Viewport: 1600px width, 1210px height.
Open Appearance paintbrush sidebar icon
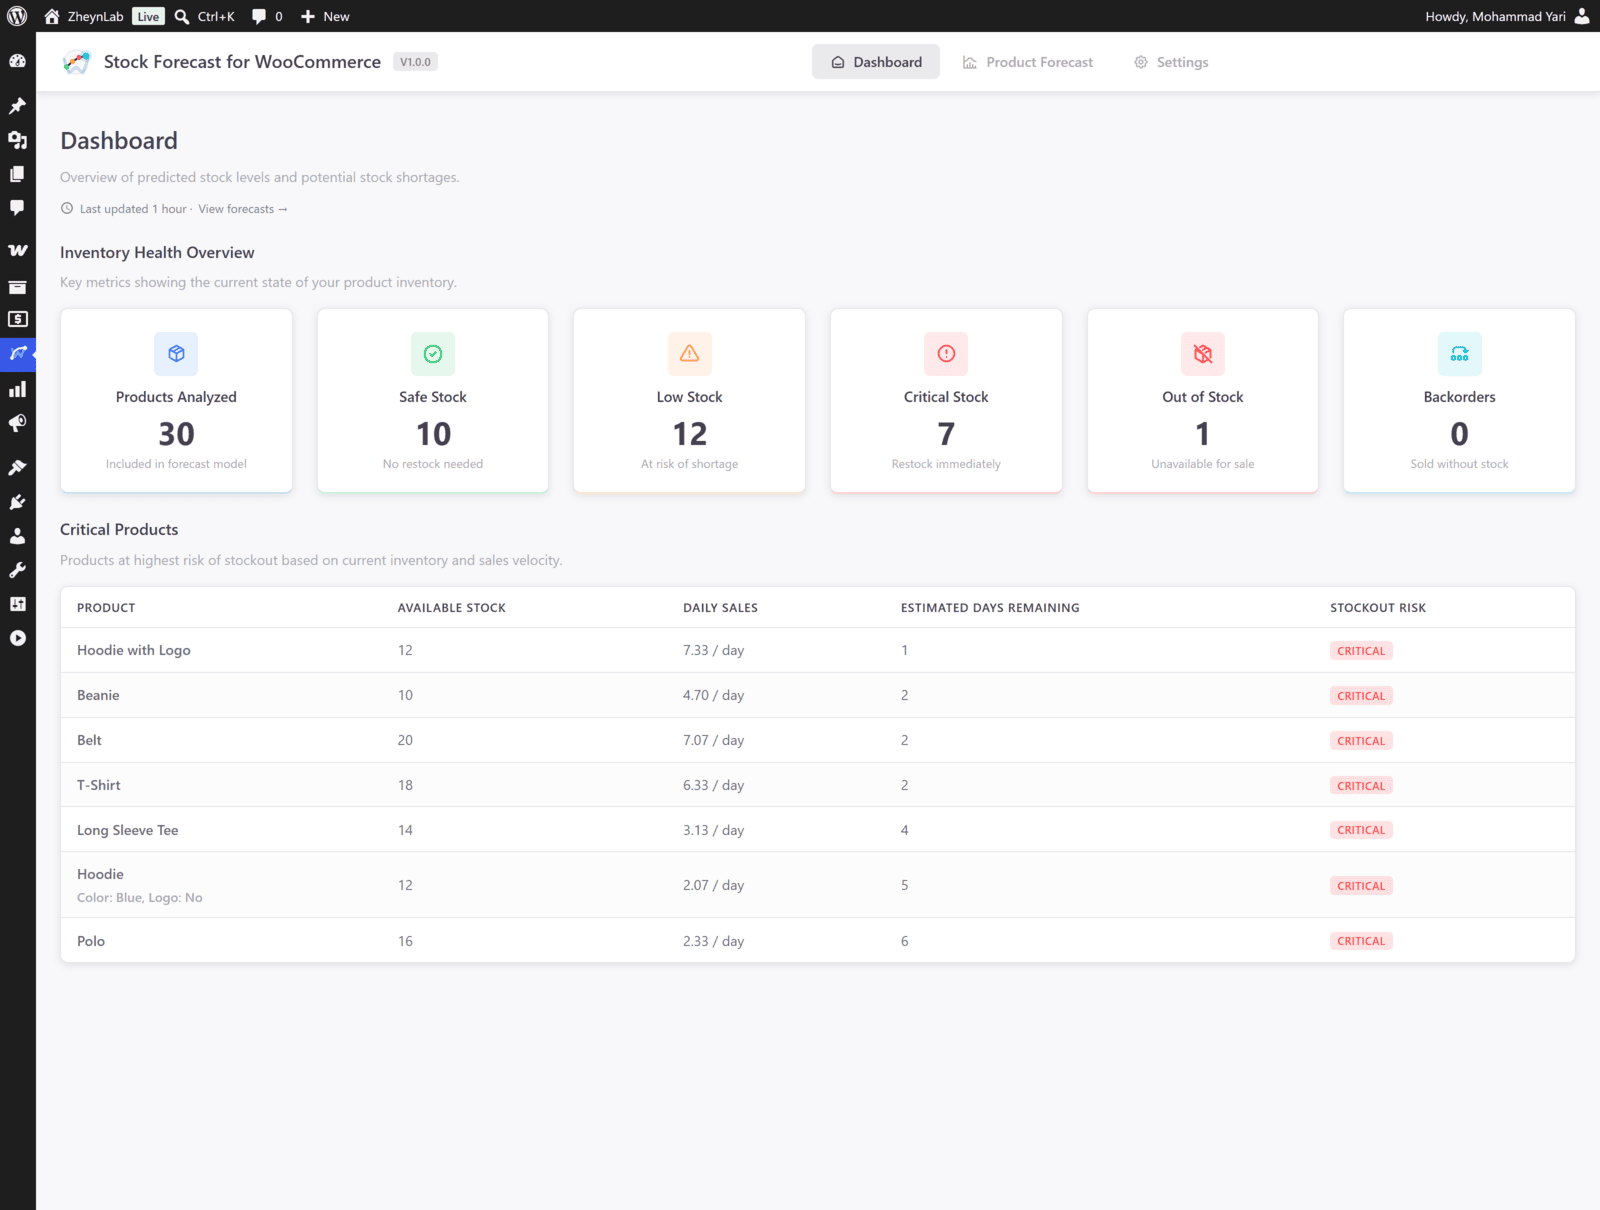[17, 468]
